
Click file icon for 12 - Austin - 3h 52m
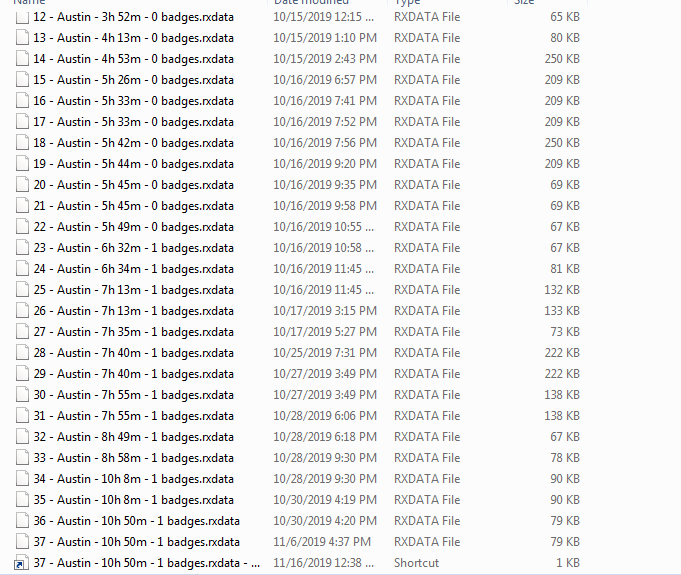point(22,17)
